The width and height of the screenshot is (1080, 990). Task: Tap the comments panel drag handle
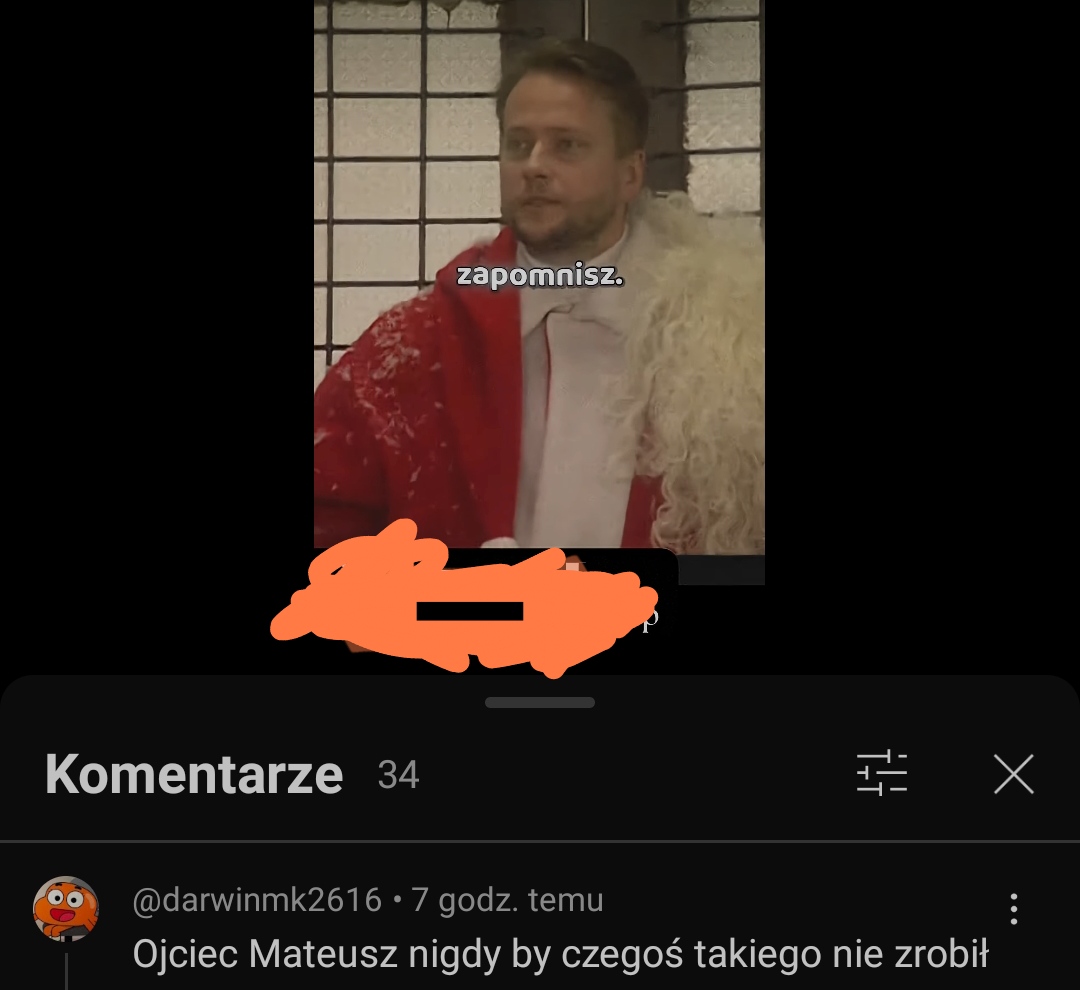tap(539, 702)
